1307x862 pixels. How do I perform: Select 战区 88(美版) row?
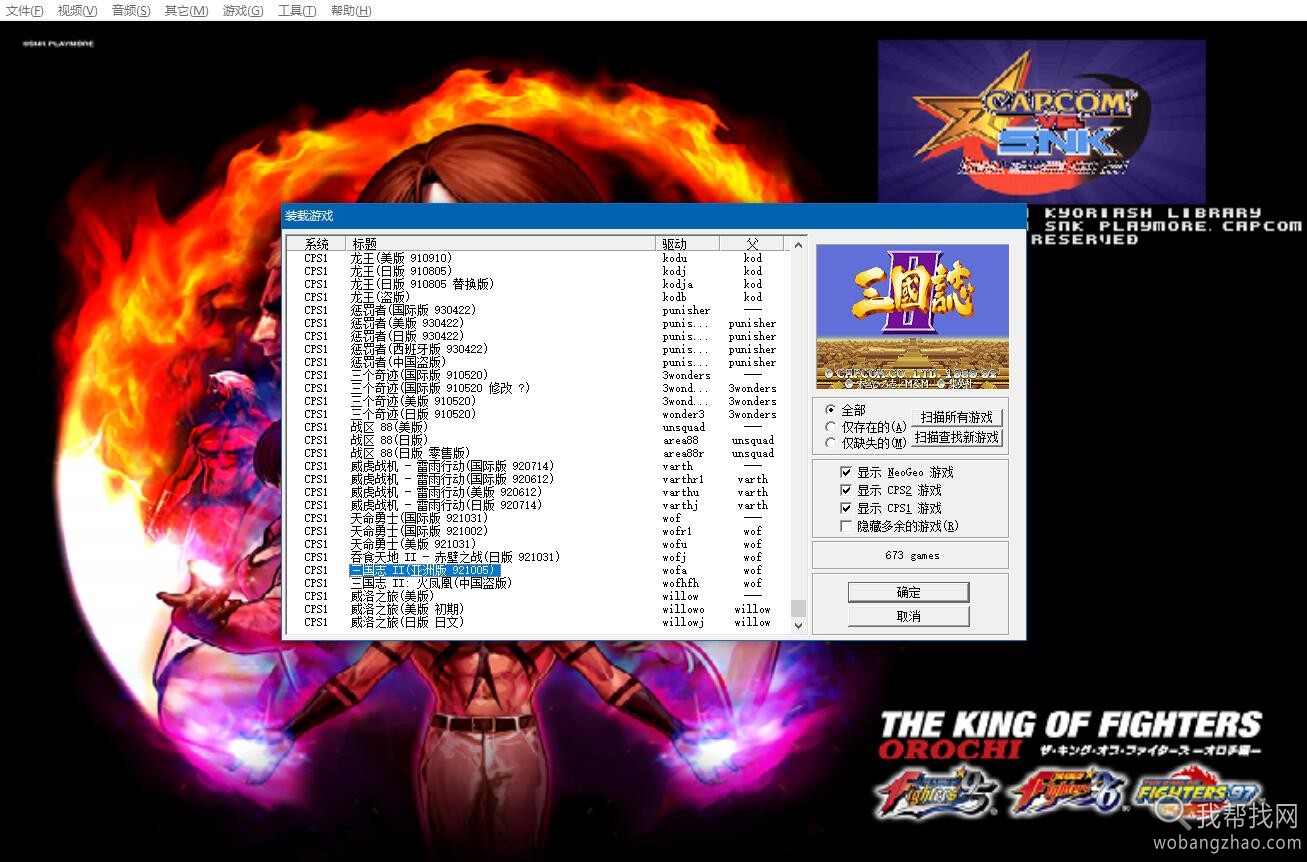pos(538,427)
